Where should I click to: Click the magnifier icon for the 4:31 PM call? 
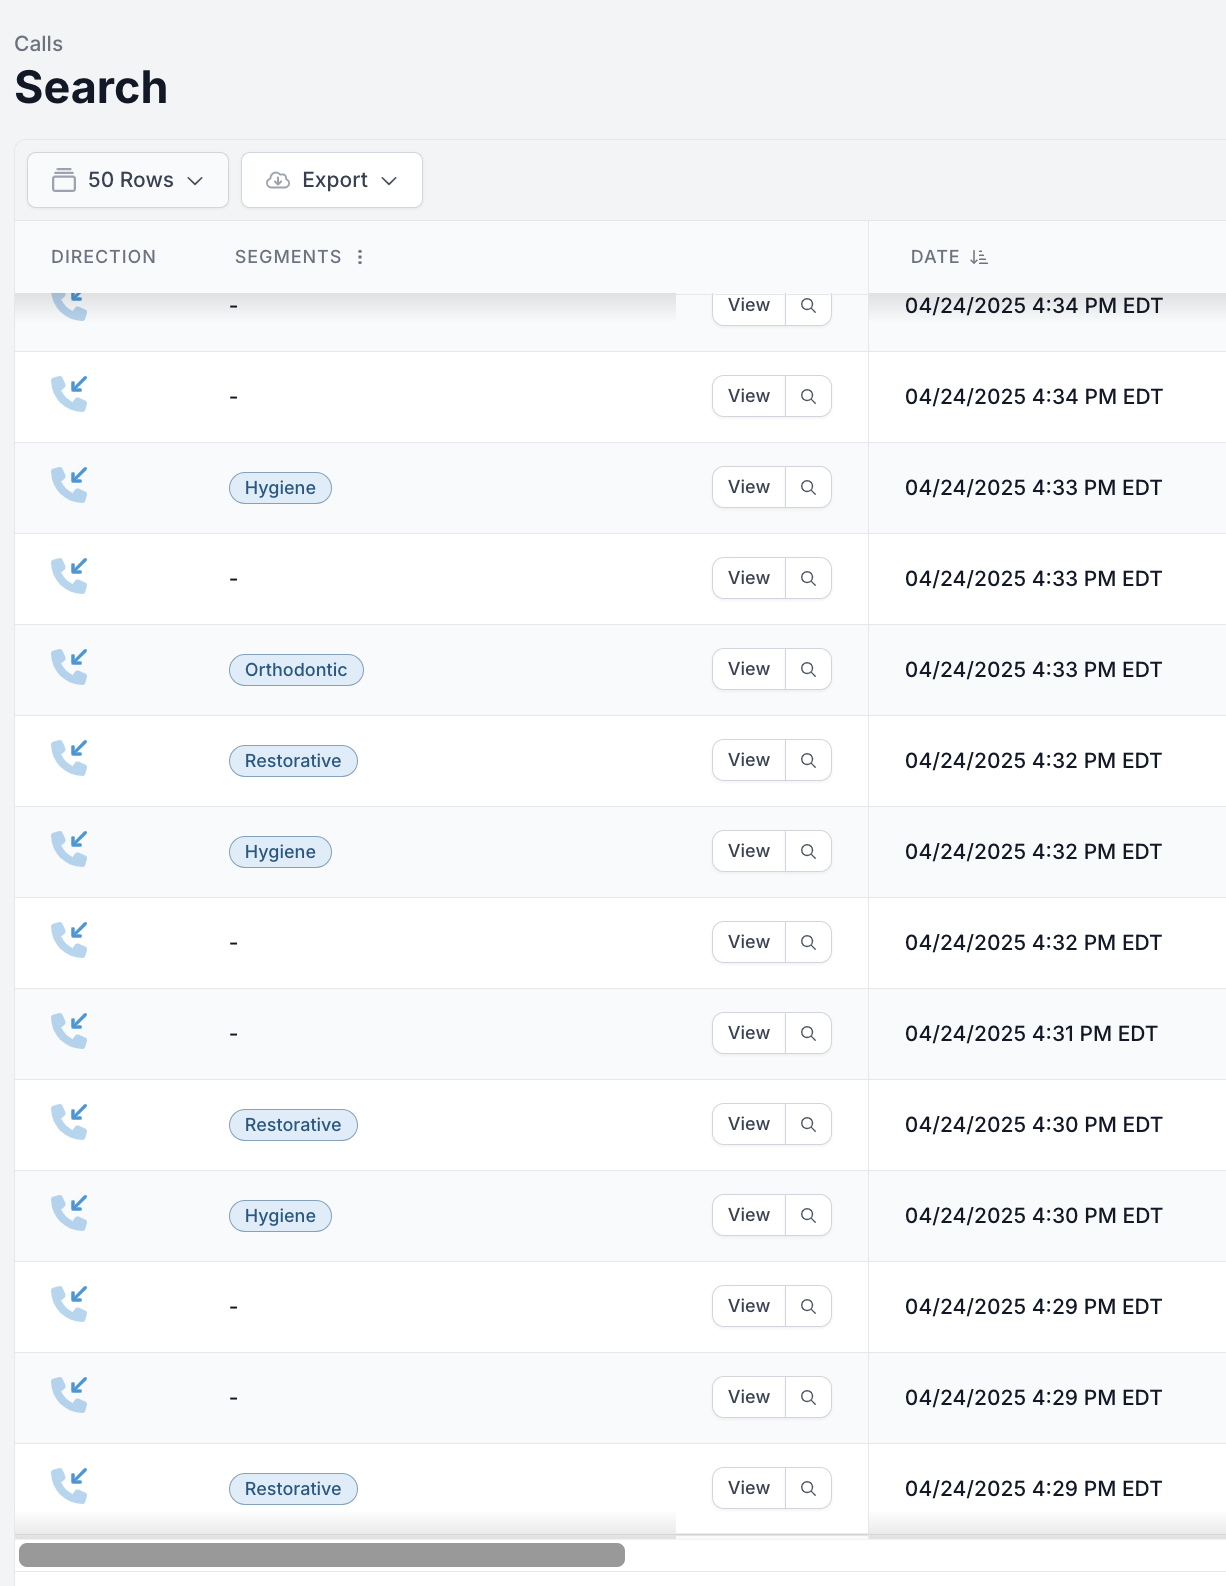808,1033
